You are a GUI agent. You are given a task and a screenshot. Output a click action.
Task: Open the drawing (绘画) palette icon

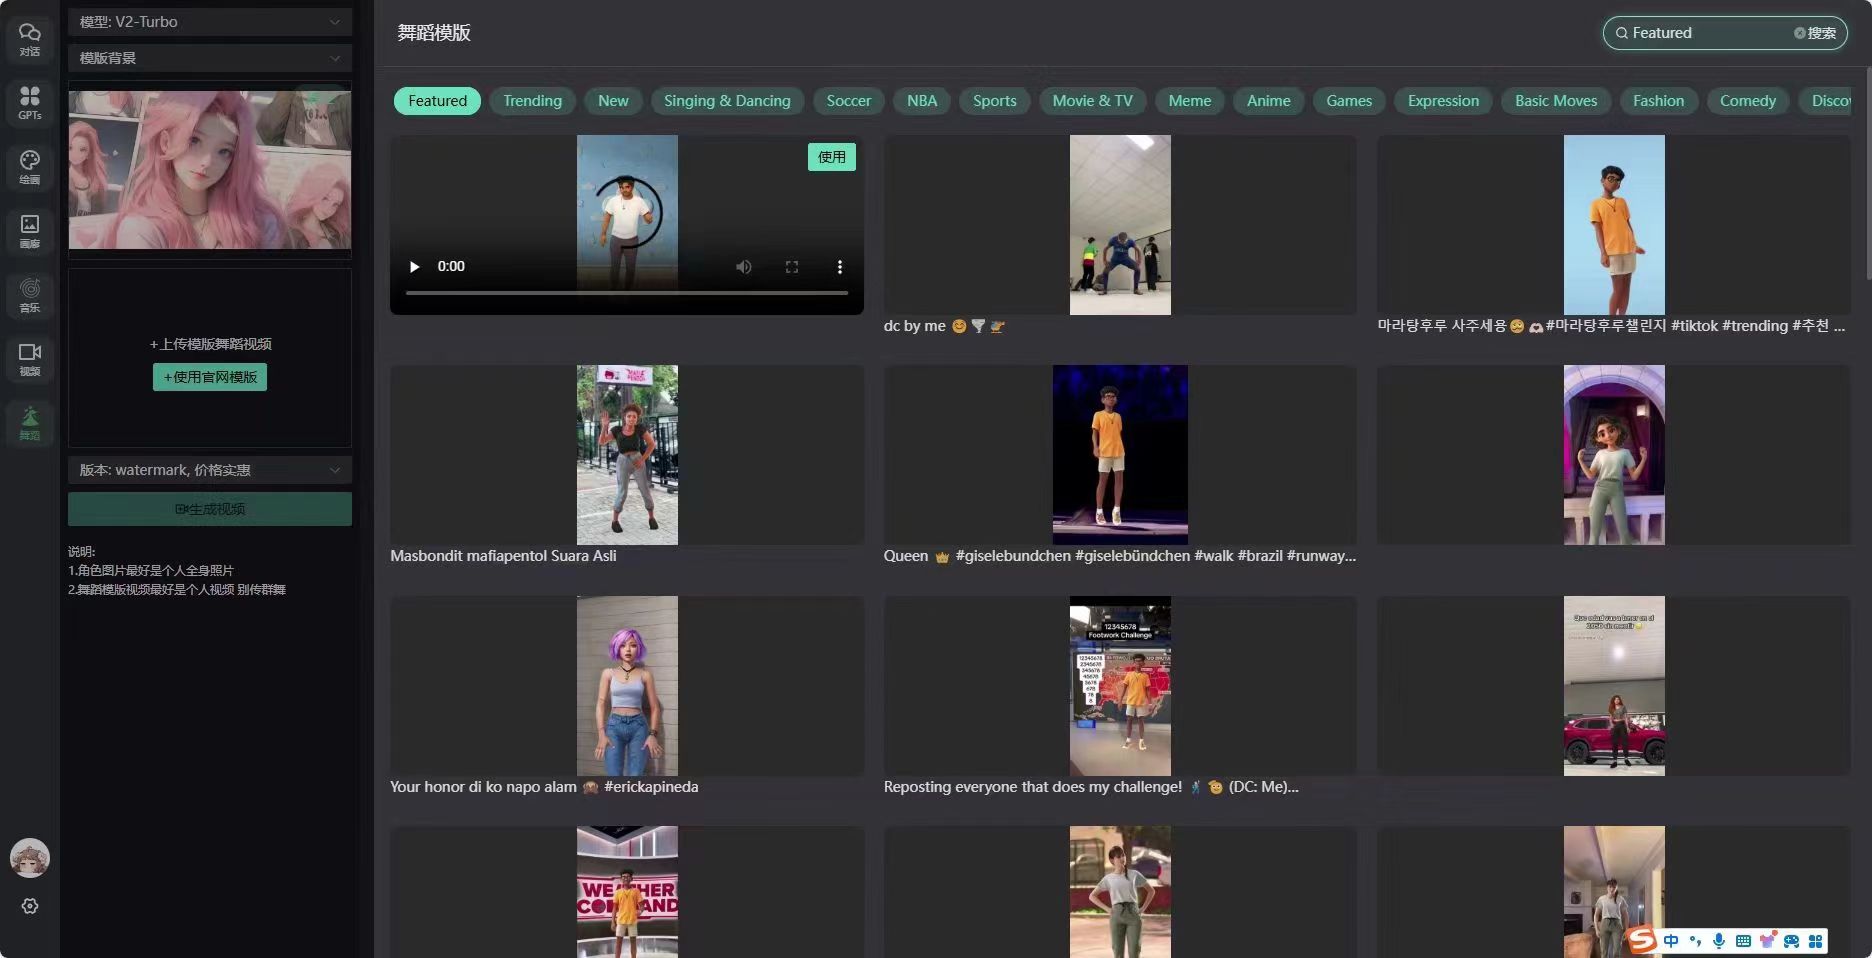pos(30,166)
